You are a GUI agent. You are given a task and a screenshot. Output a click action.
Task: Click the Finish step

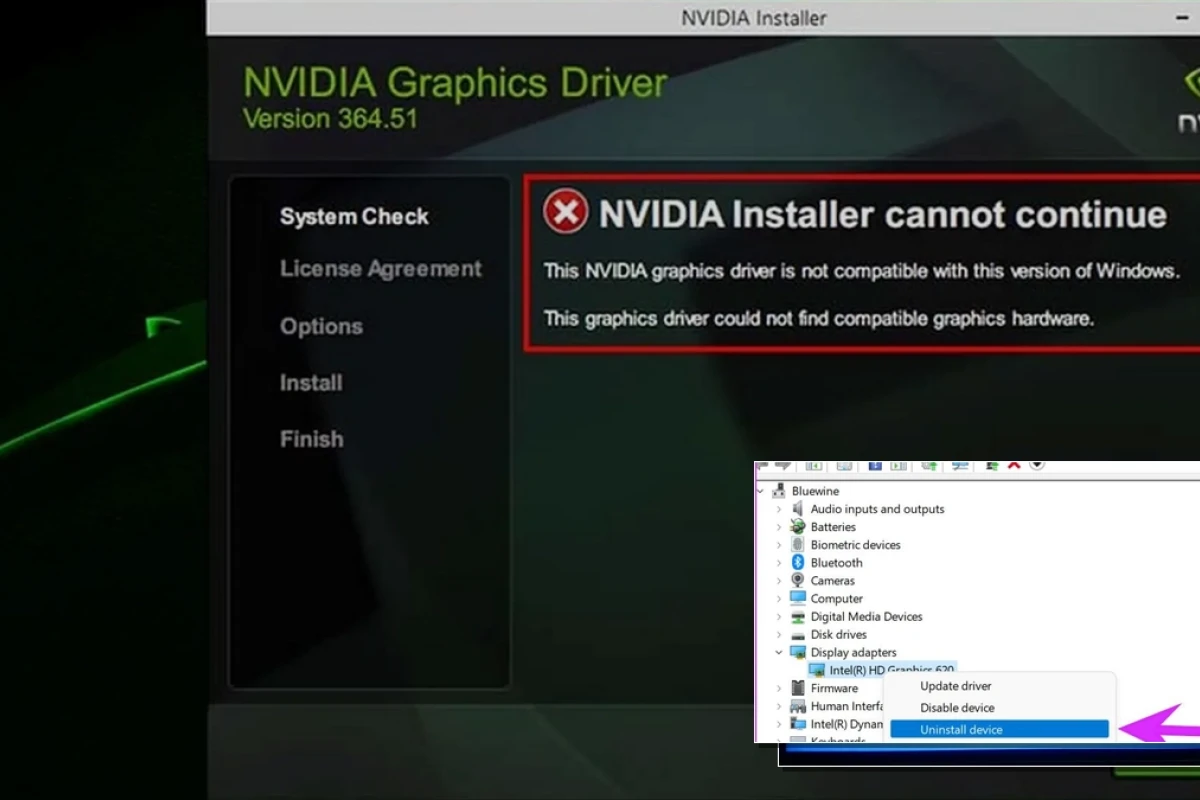[311, 439]
